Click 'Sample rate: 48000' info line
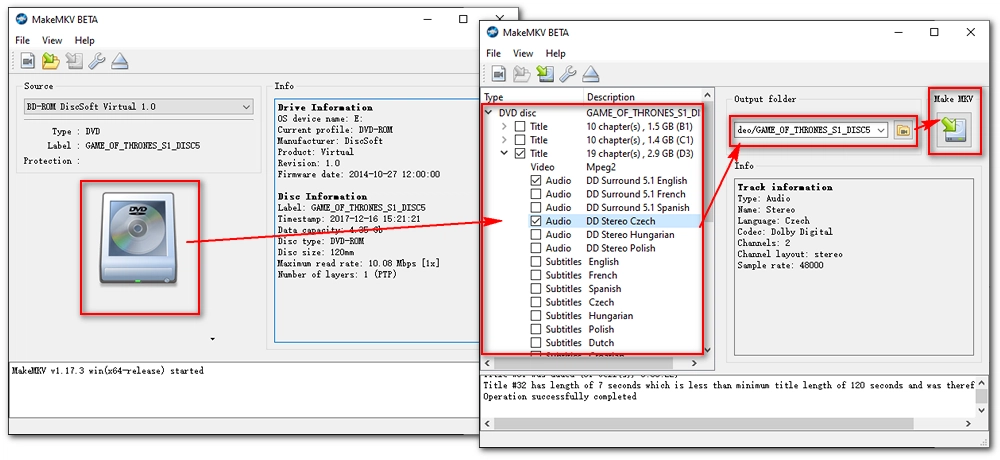Screen dimensions: 1000x460 pos(780,265)
